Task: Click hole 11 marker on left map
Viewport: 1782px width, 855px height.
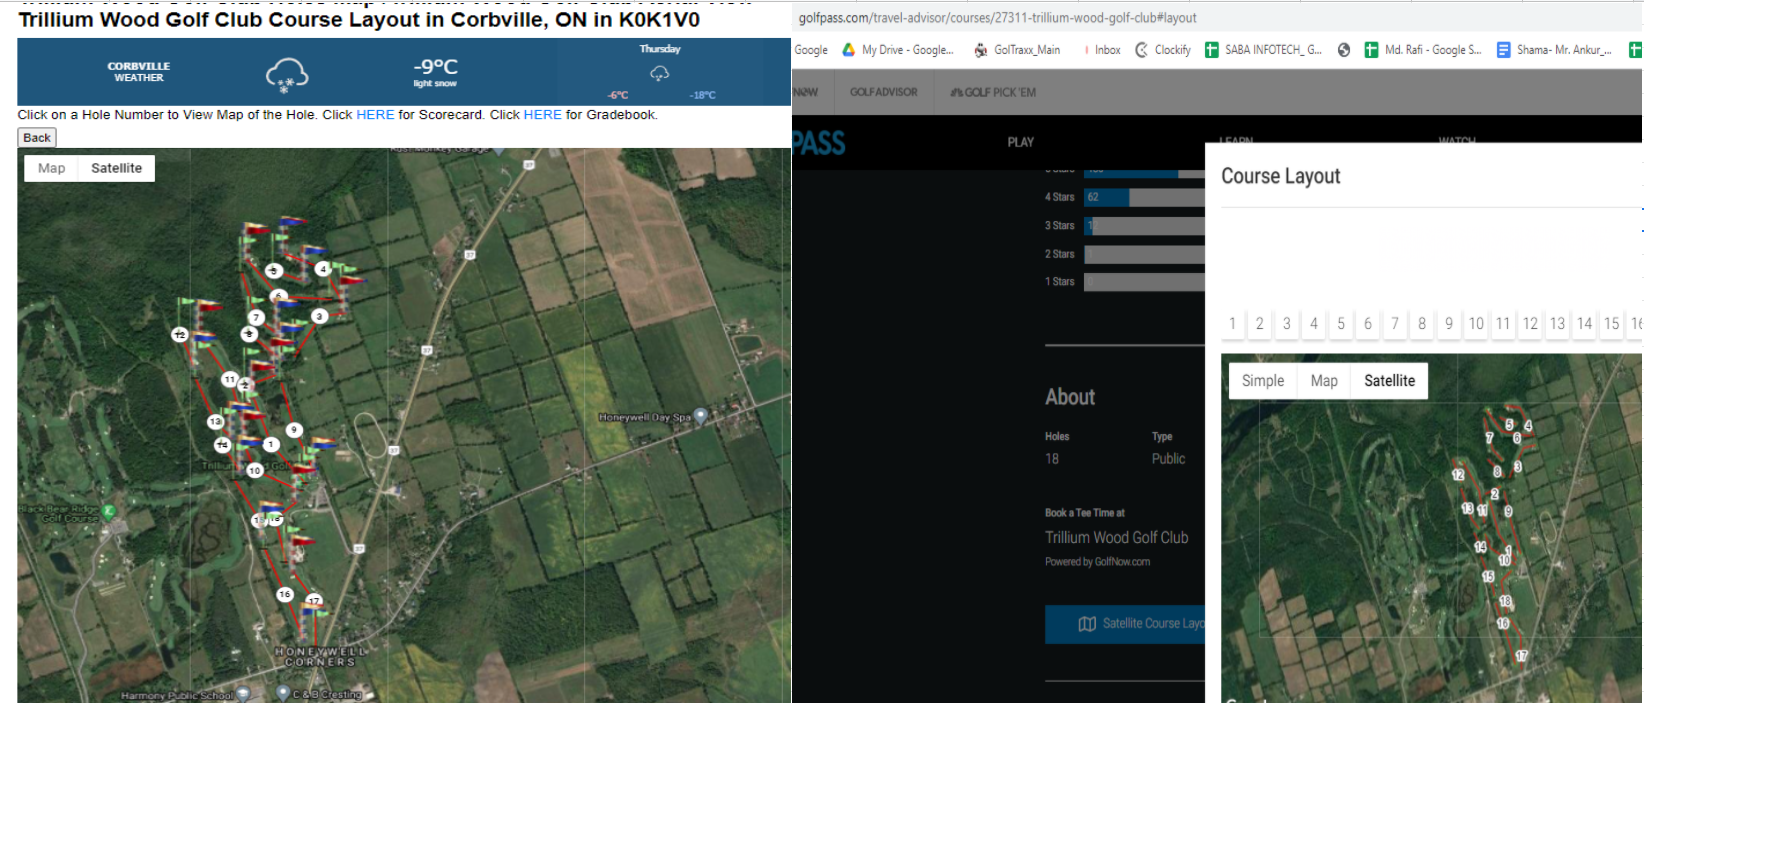Action: (230, 380)
